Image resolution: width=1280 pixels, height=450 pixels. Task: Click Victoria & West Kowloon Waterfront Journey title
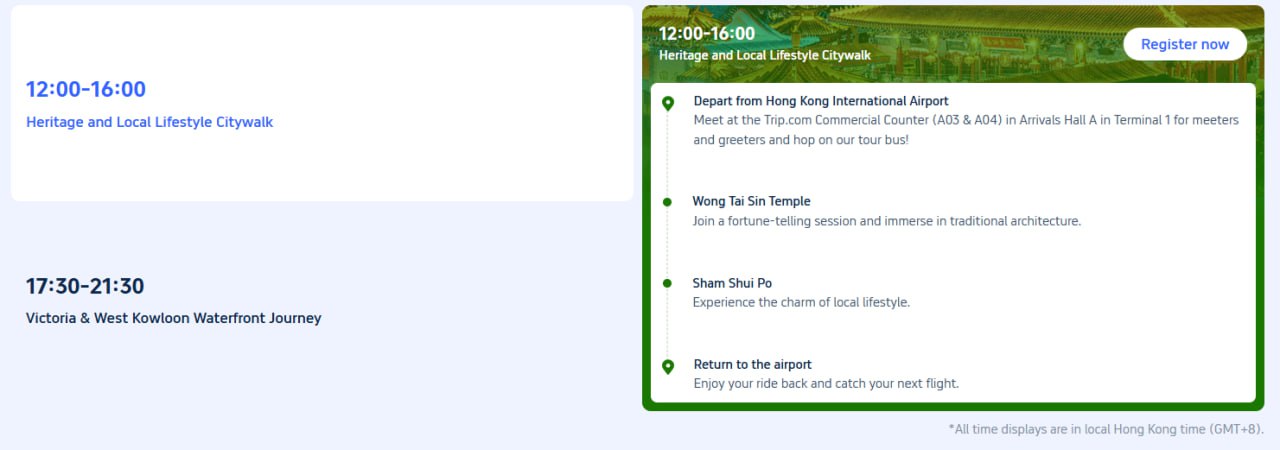[174, 318]
